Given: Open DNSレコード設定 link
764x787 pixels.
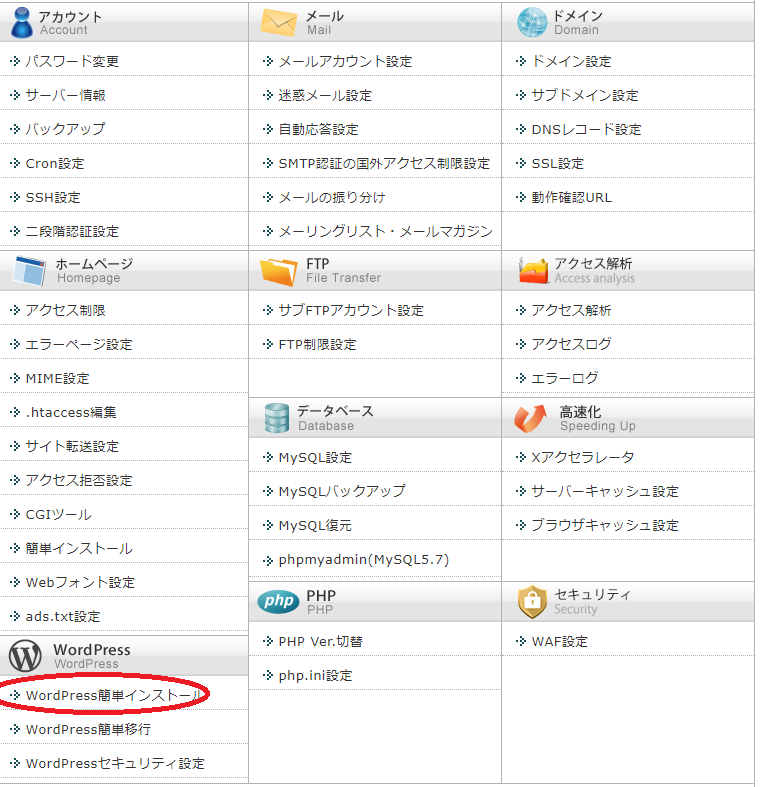Looking at the screenshot, I should click(x=586, y=129).
